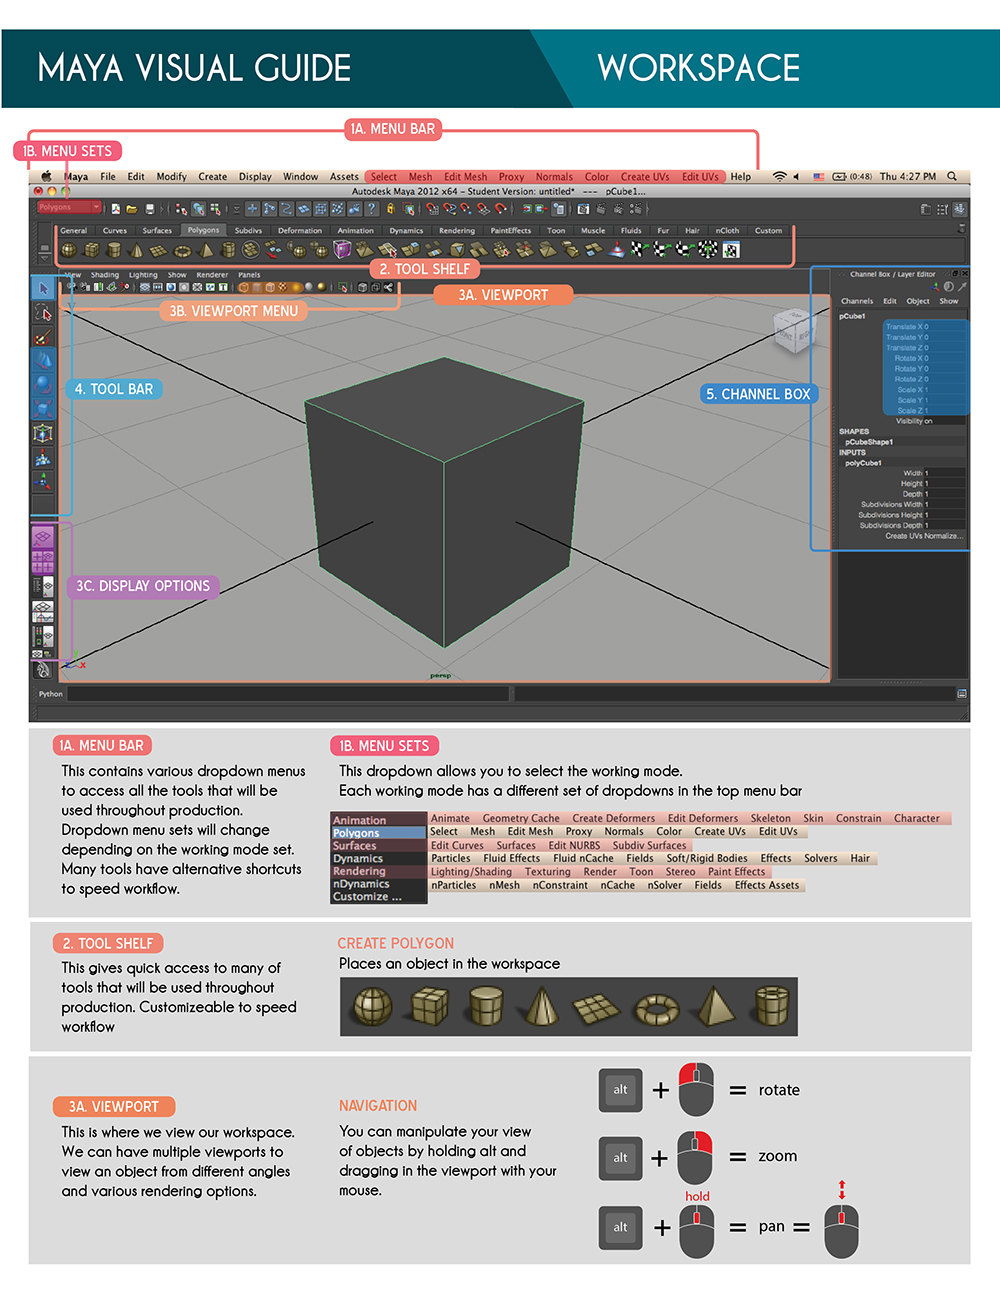Viewport: 1000px width, 1294px height.
Task: Create a polygon cylinder from shelf
Action: [x=114, y=249]
